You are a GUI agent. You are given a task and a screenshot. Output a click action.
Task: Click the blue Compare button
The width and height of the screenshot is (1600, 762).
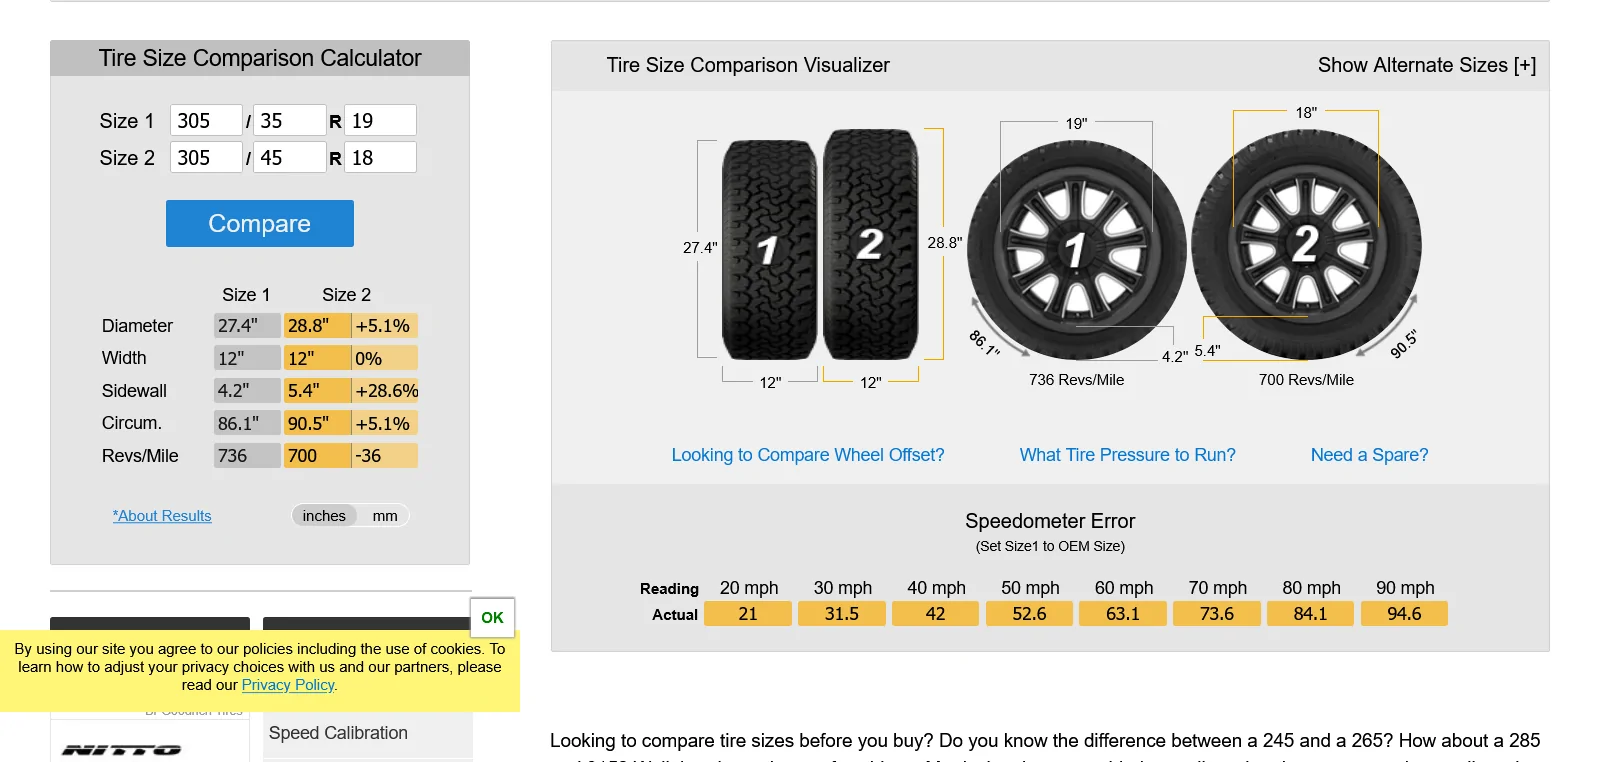(x=260, y=223)
